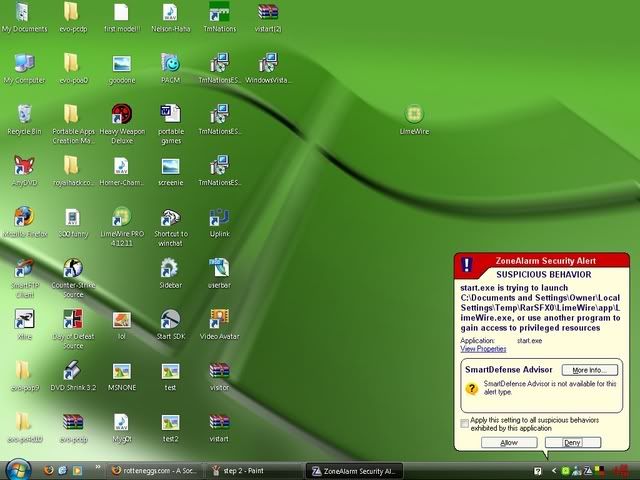This screenshot has height=480, width=640.
Task: Open the screenie image file
Action: [171, 170]
